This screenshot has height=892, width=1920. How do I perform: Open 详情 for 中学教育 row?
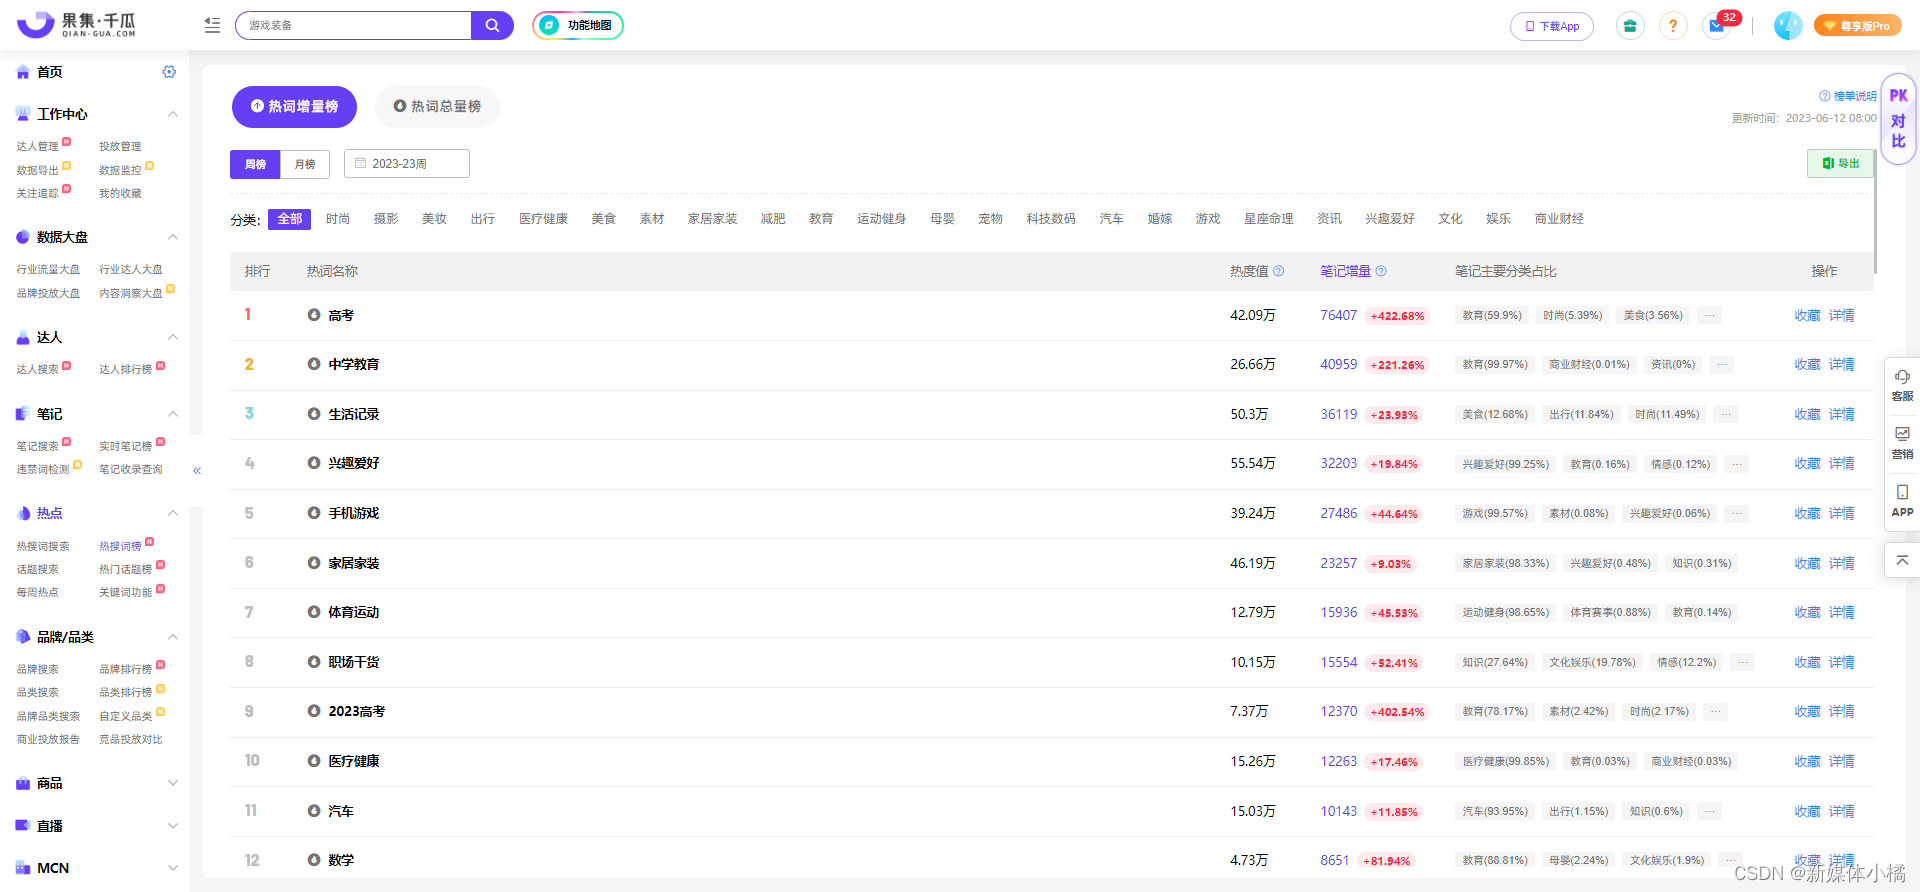point(1842,364)
